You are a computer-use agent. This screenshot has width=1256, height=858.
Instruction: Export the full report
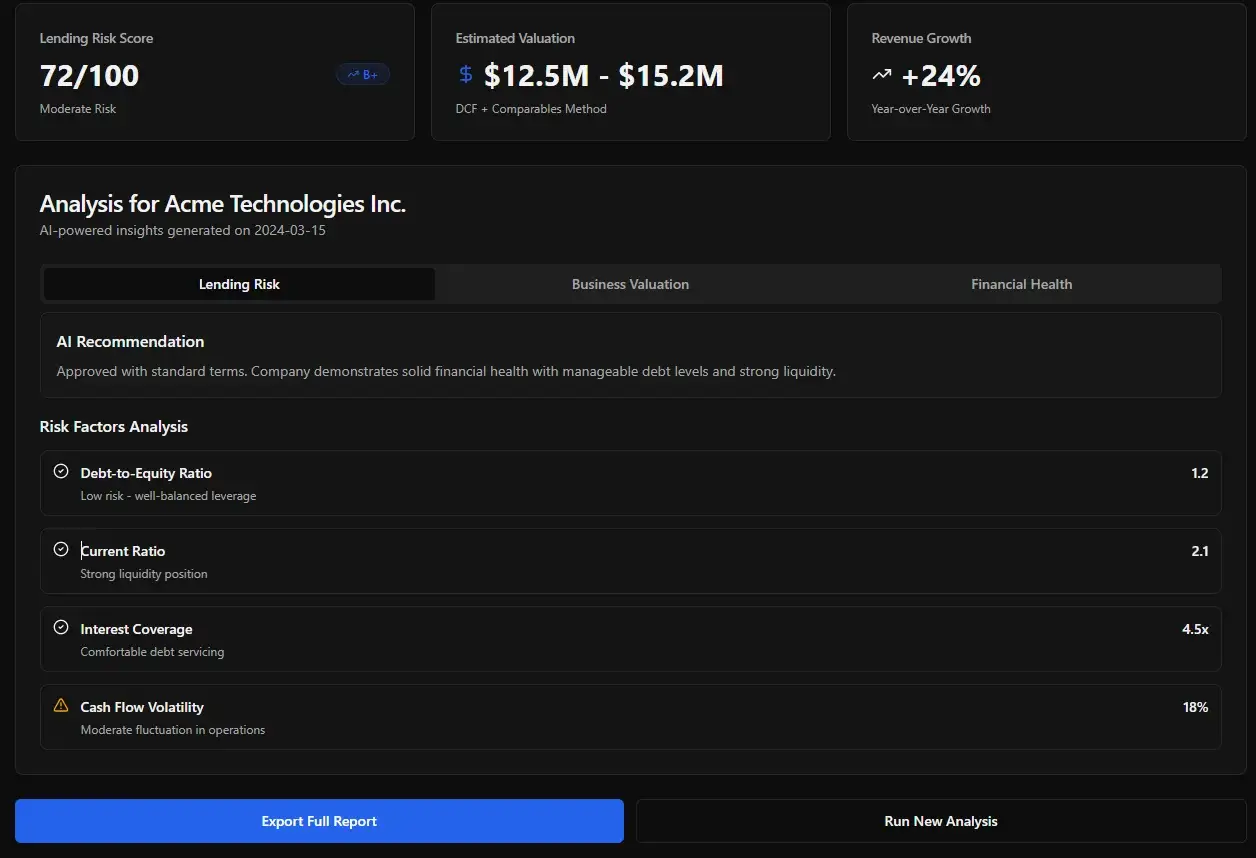[319, 821]
